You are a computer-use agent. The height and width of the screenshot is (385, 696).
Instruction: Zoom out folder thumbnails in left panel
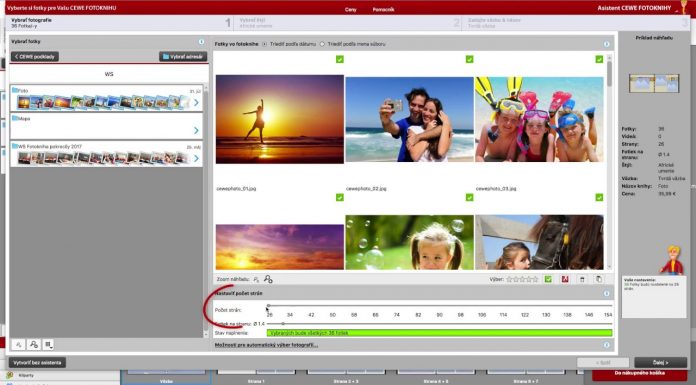[19, 344]
